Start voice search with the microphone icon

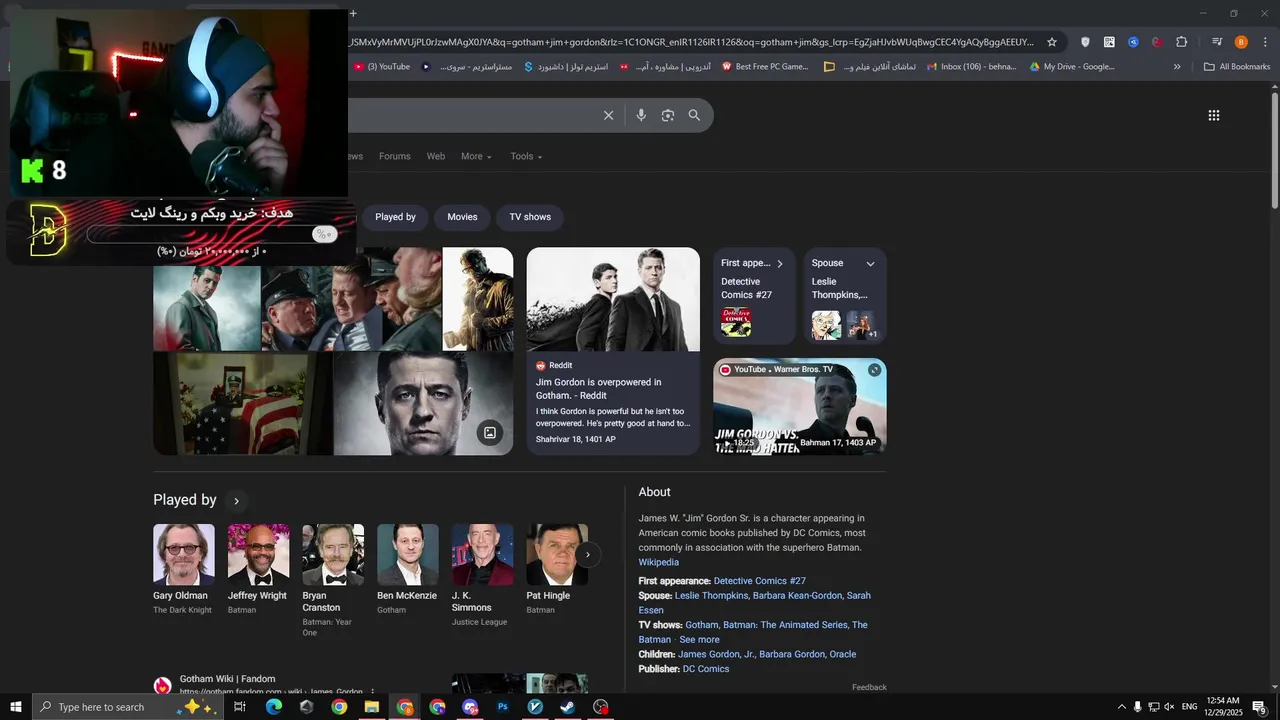(x=641, y=116)
